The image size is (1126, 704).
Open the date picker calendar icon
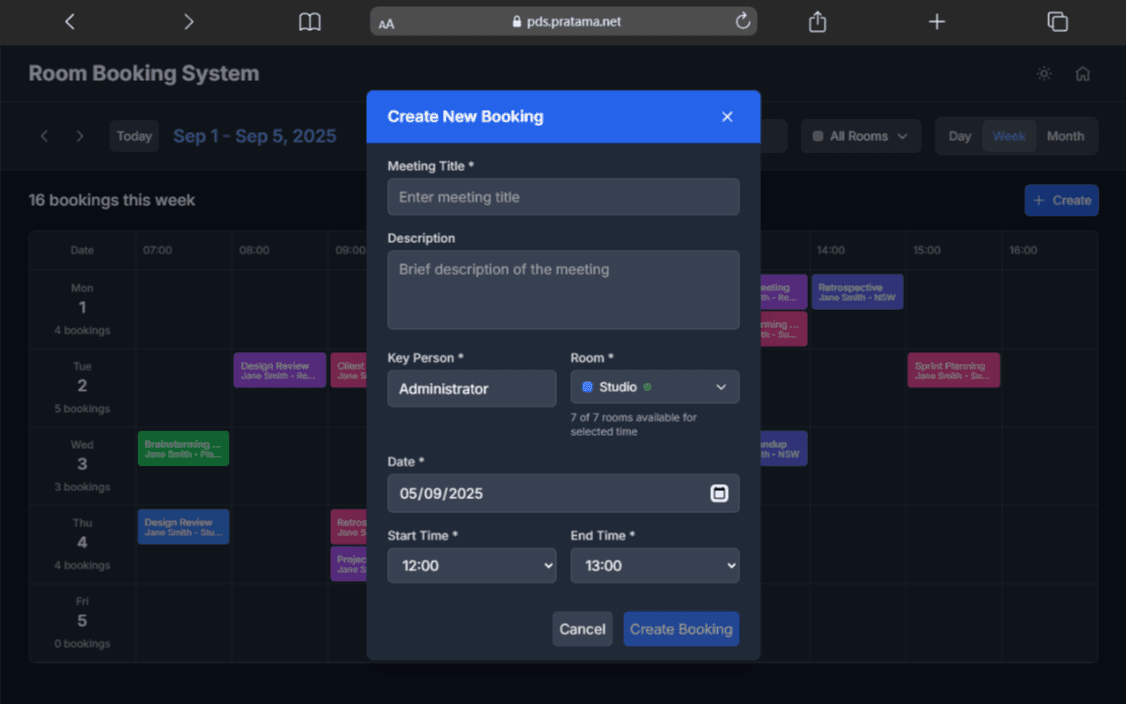coord(719,493)
